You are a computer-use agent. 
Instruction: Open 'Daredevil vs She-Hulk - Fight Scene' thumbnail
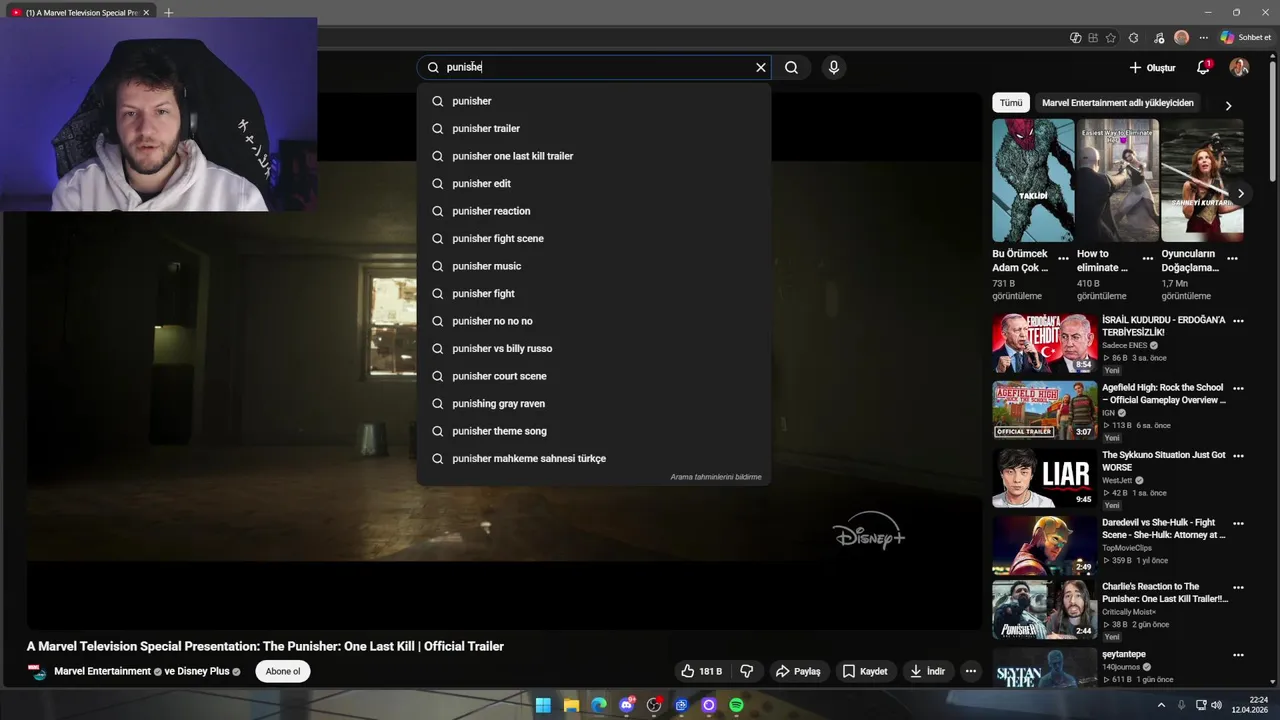pyautogui.click(x=1044, y=545)
